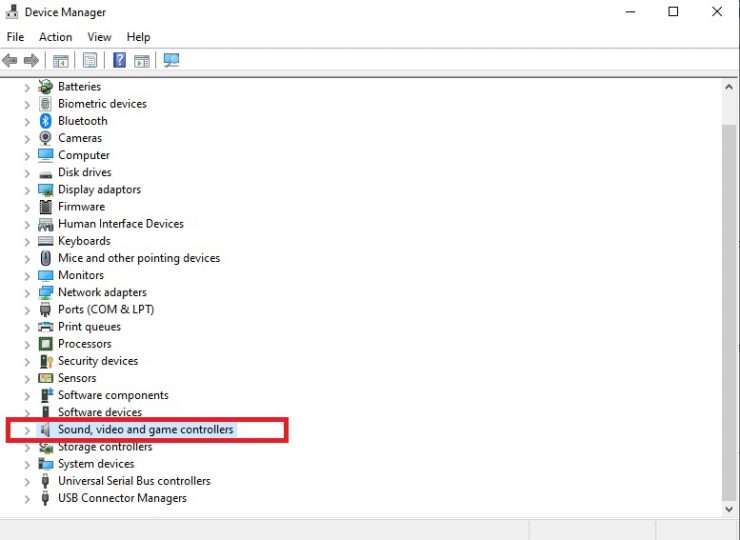Click the scrollbar down arrow
The image size is (740, 540).
729,509
